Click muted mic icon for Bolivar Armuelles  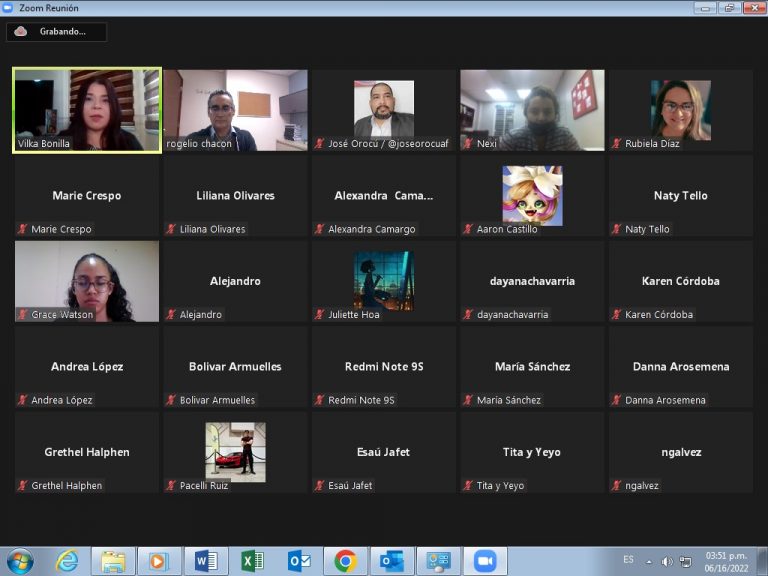170,400
